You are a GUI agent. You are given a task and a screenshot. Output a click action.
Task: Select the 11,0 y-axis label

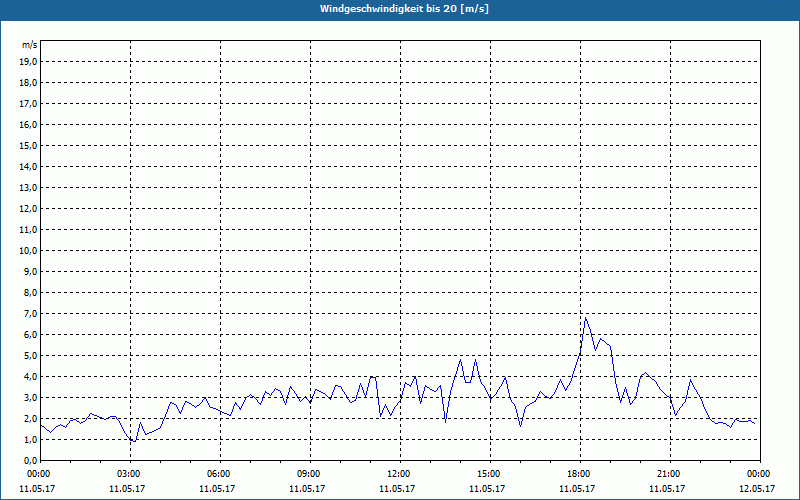(x=28, y=230)
